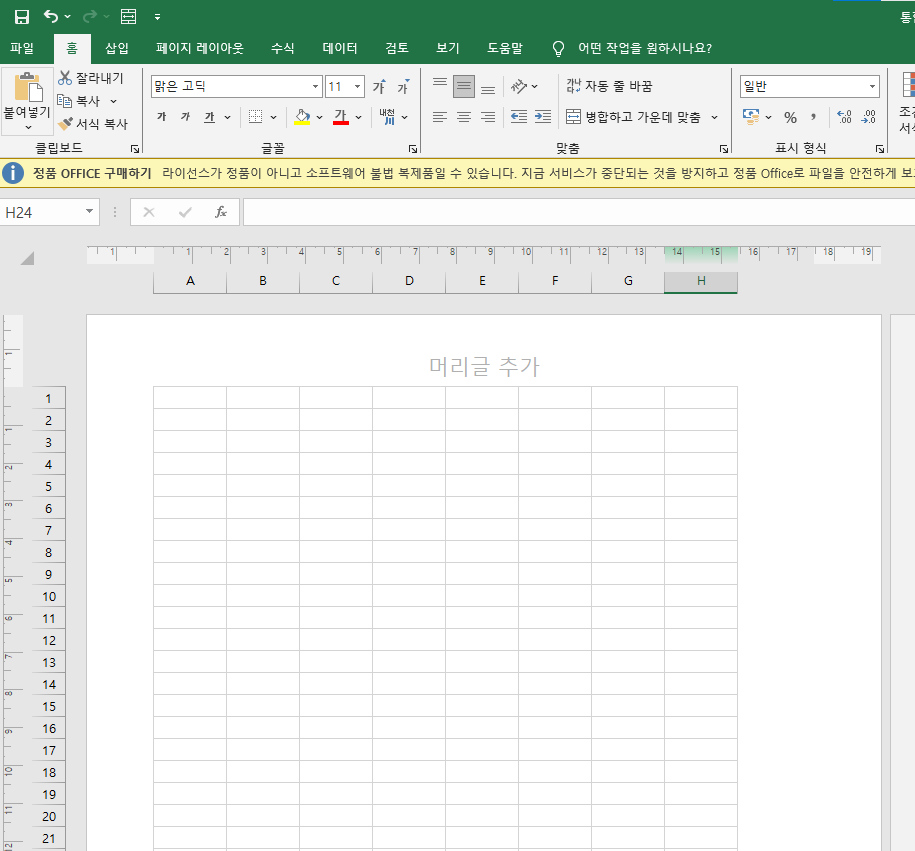Click the Undo arrow icon
Viewport: 915px width, 851px height.
click(51, 16)
